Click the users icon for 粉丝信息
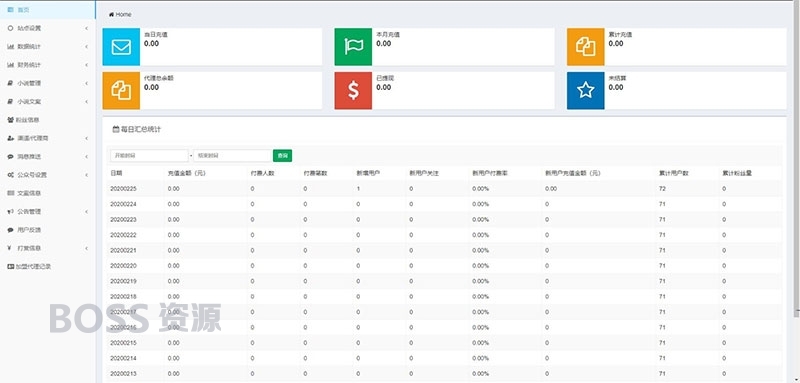 [x=11, y=120]
